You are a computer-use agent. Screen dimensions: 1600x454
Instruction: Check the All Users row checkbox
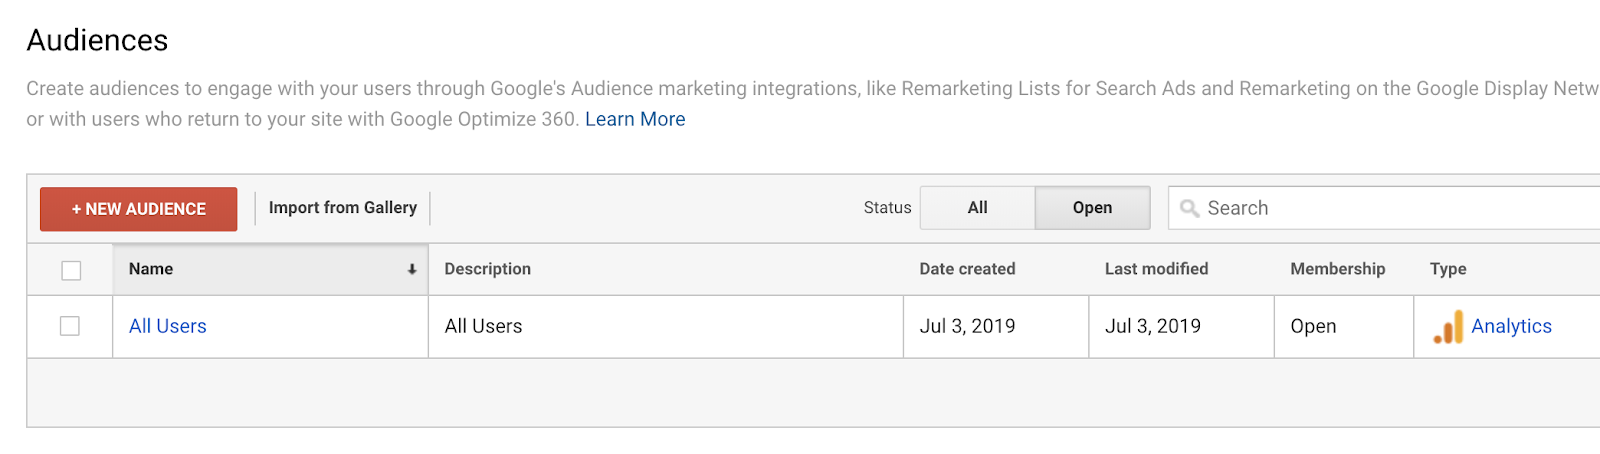[70, 326]
